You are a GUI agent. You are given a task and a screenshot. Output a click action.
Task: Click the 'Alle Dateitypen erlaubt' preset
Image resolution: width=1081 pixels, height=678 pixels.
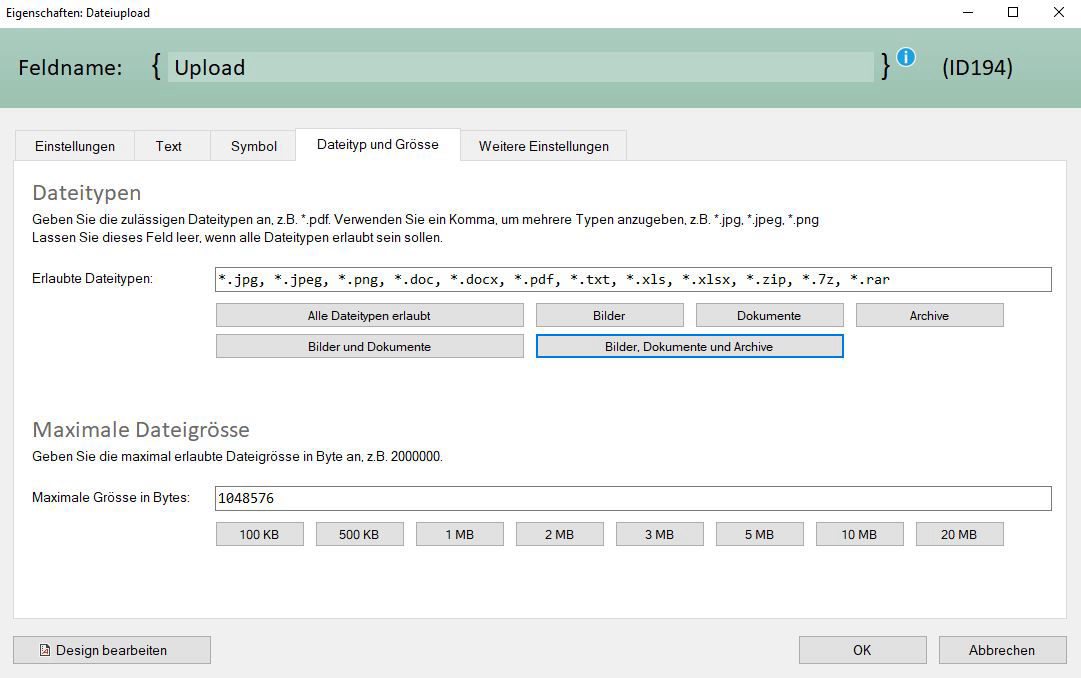(x=369, y=314)
